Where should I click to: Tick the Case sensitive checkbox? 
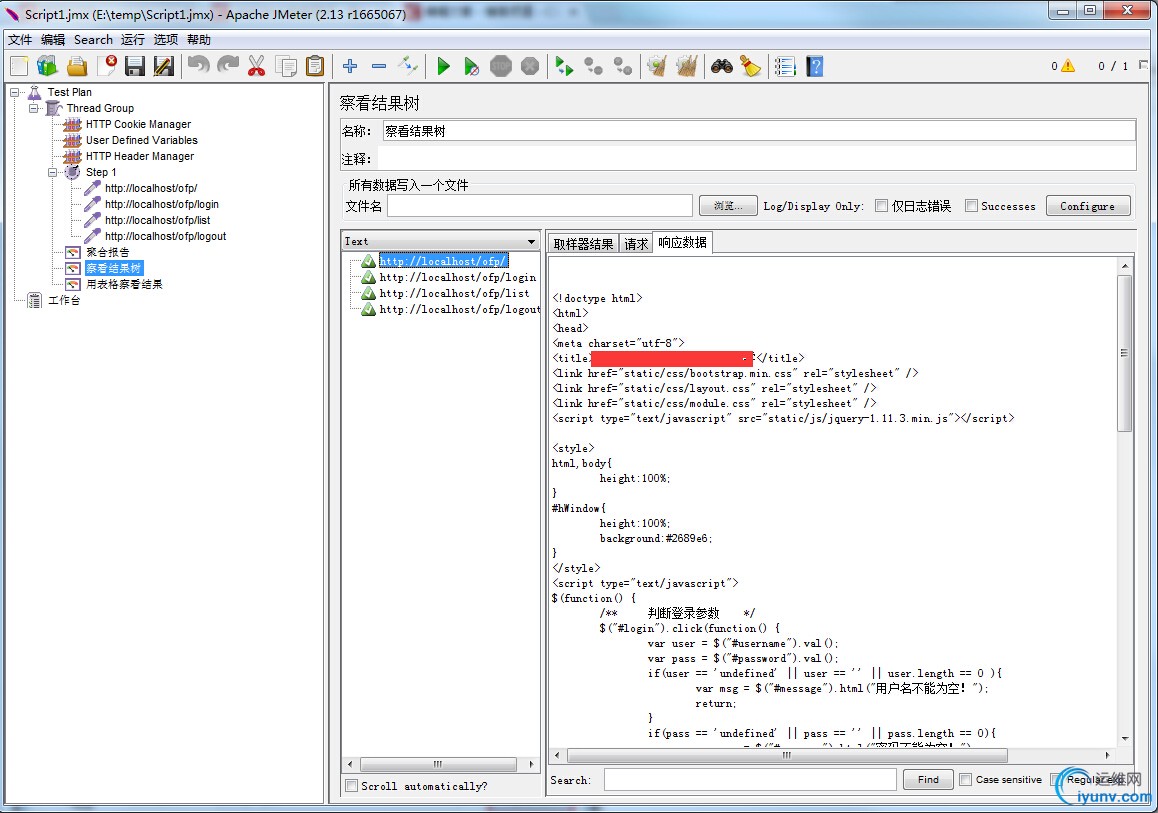[x=965, y=779]
